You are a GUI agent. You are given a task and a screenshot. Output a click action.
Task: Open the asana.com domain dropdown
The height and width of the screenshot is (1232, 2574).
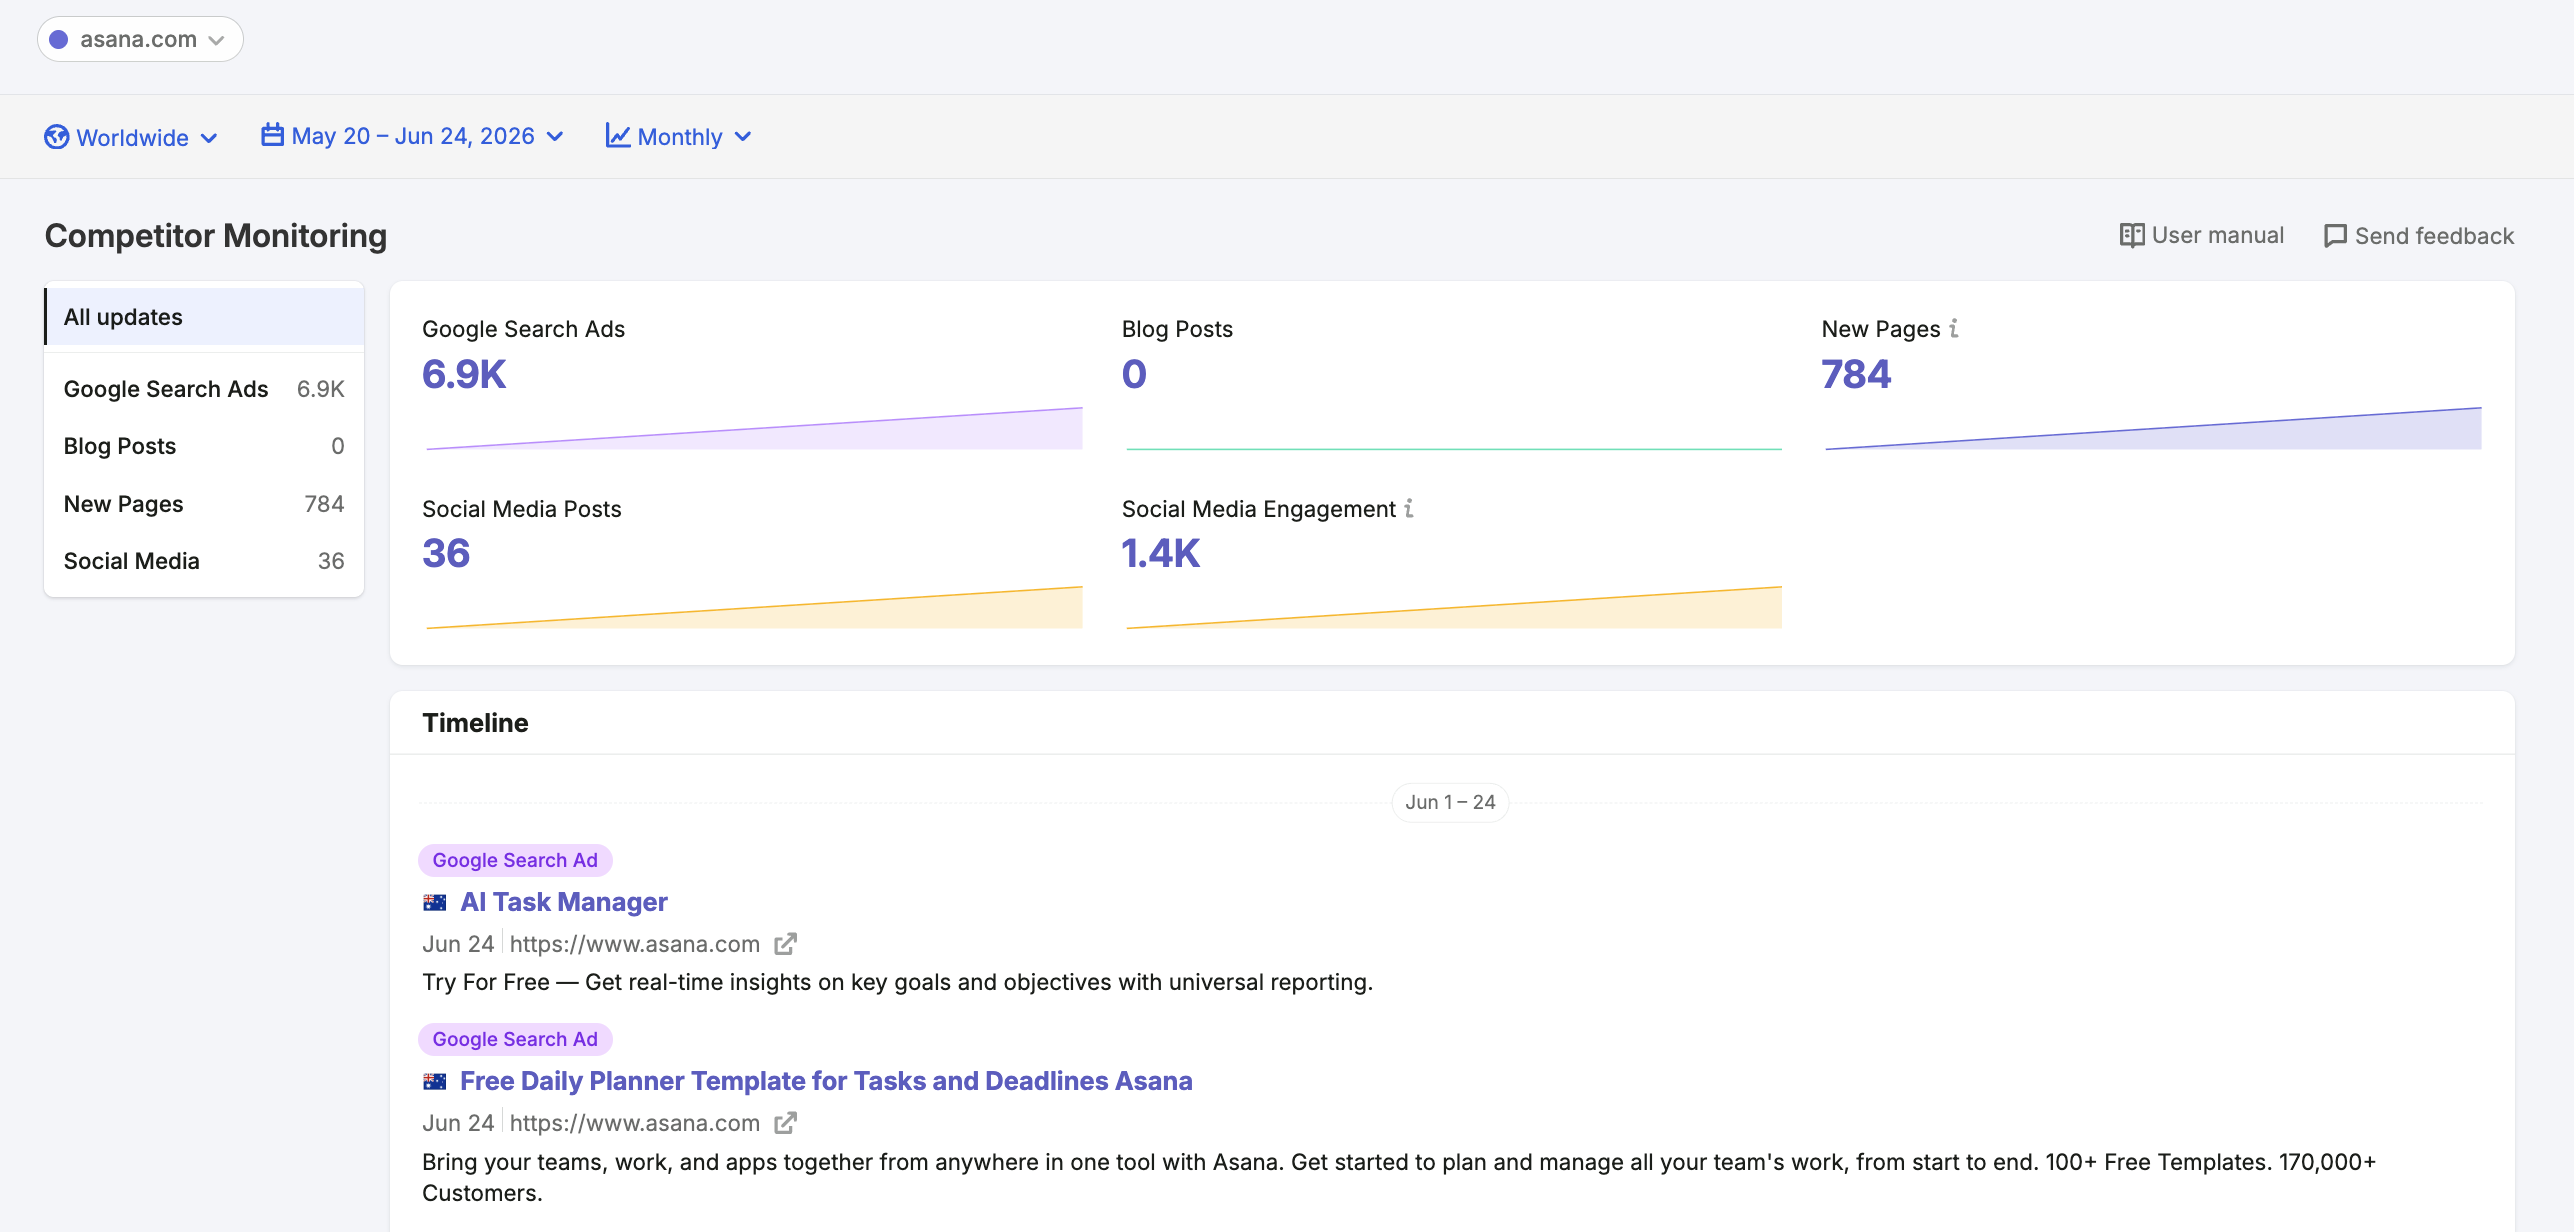pos(140,39)
